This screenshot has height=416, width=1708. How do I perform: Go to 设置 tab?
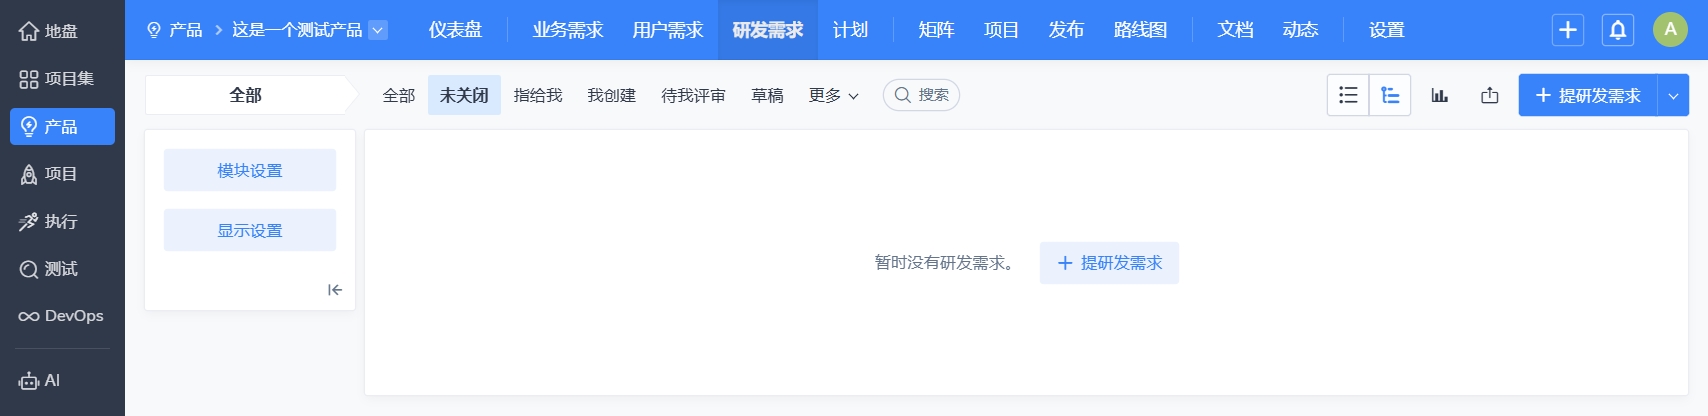pos(1387,30)
